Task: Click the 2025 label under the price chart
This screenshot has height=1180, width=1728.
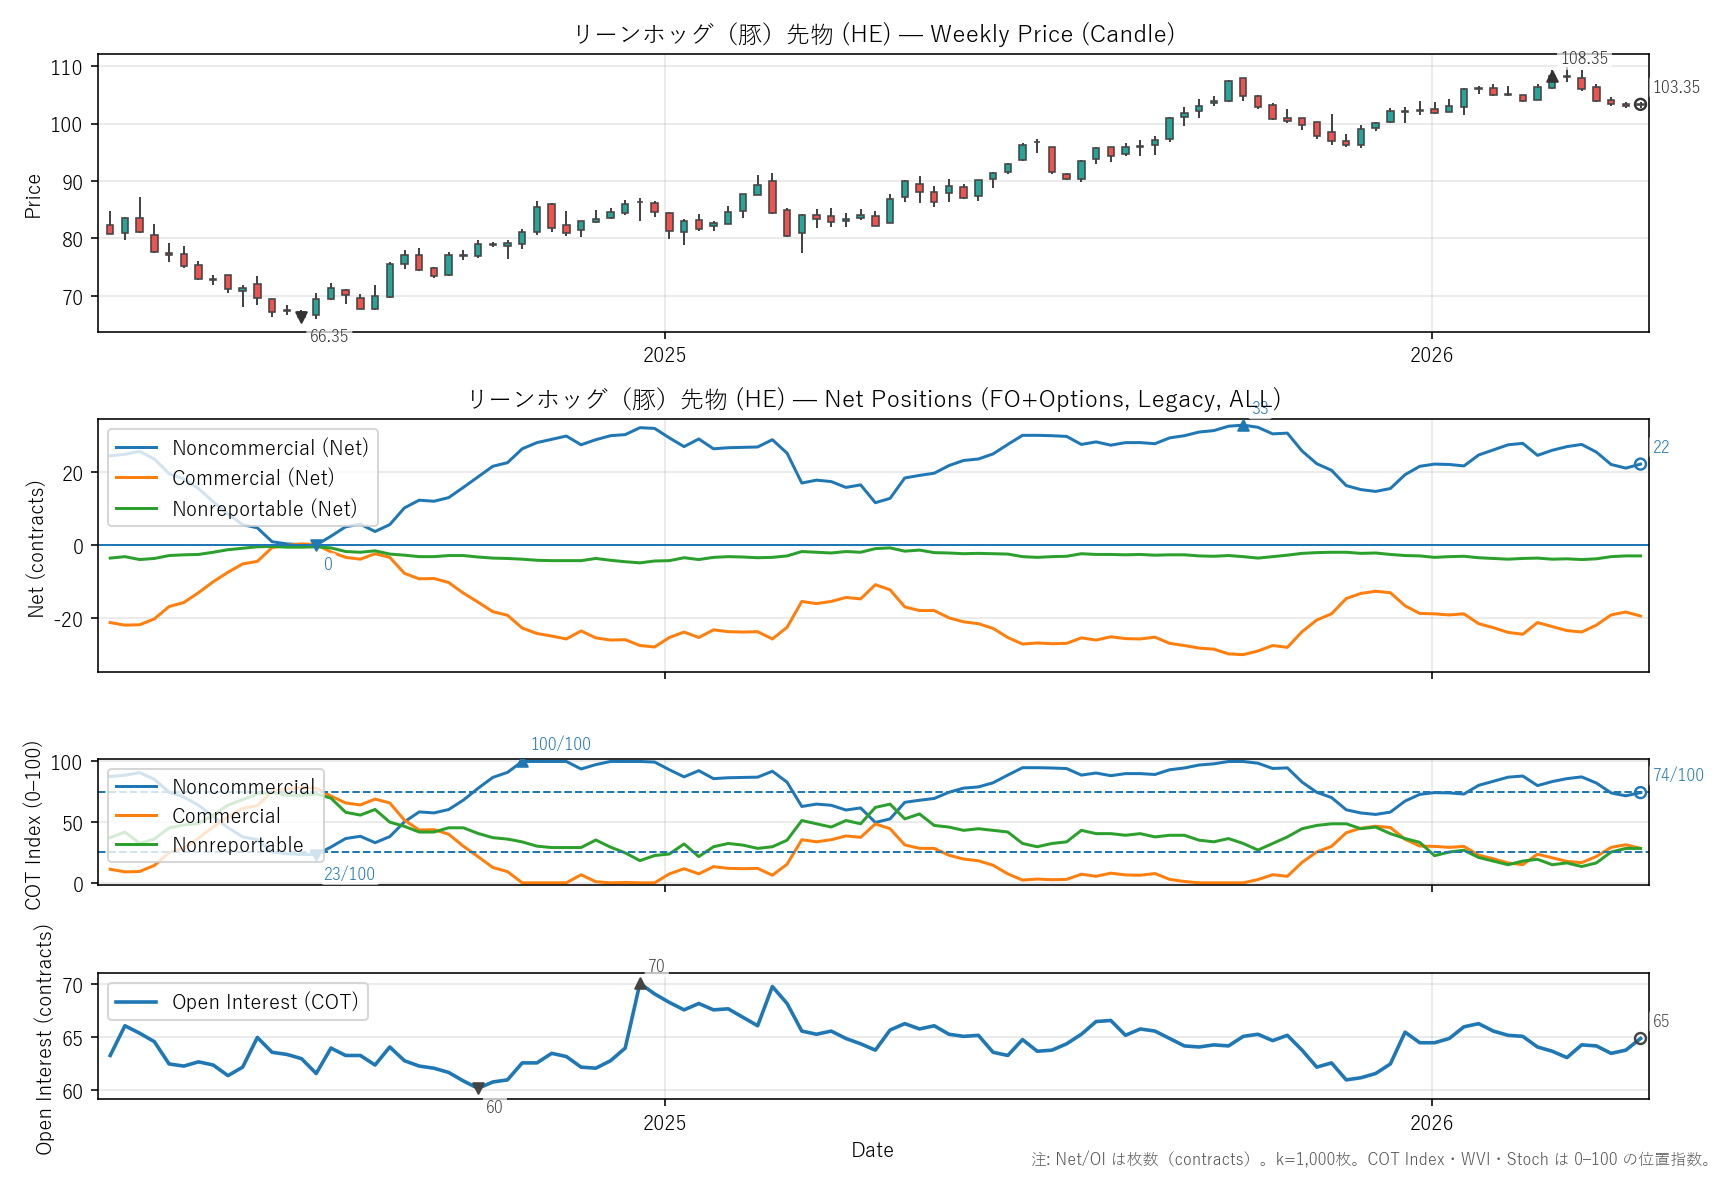Action: coord(664,355)
